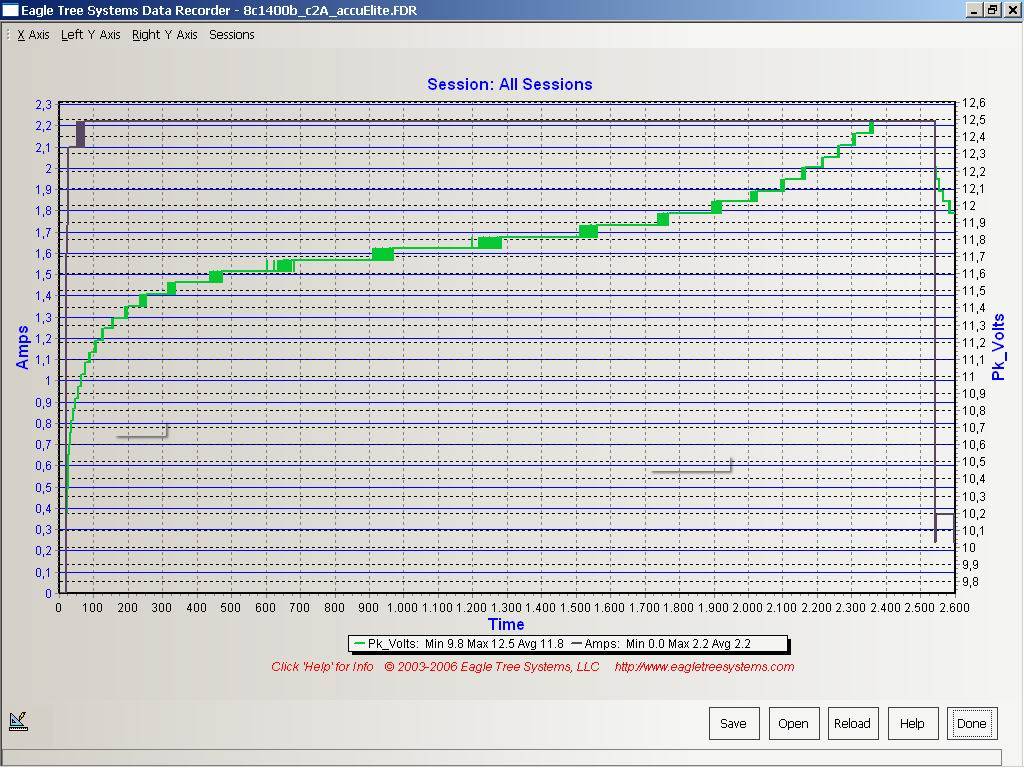Minimize the Data Recorder window
The image size is (1024, 768).
(975, 10)
